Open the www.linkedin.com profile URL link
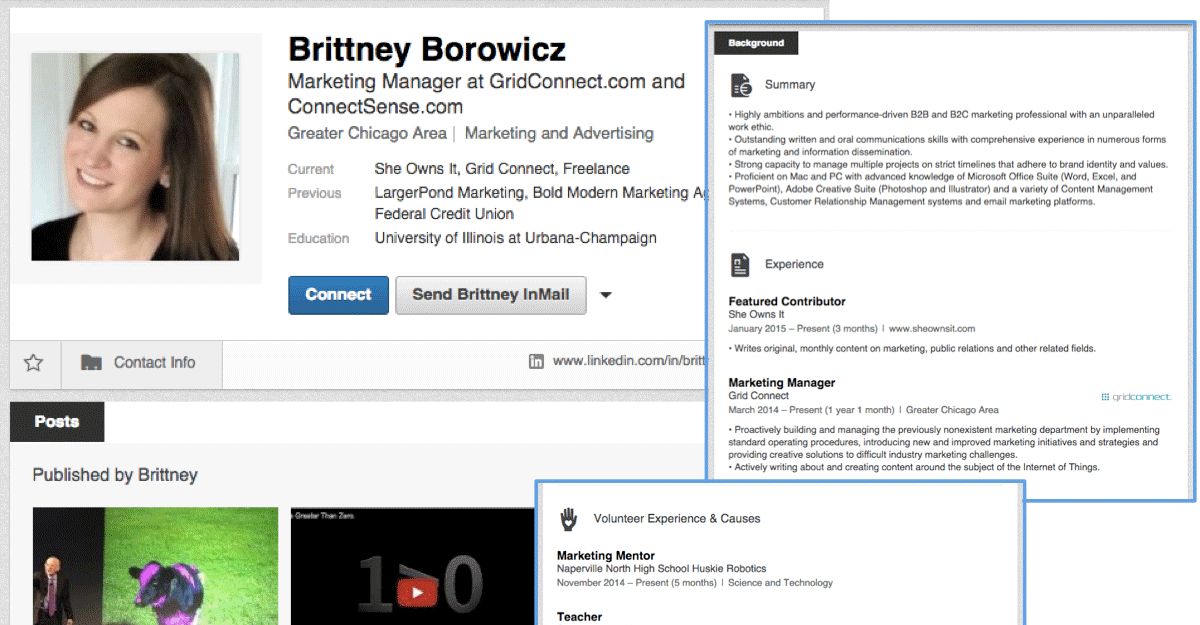 click(x=630, y=362)
